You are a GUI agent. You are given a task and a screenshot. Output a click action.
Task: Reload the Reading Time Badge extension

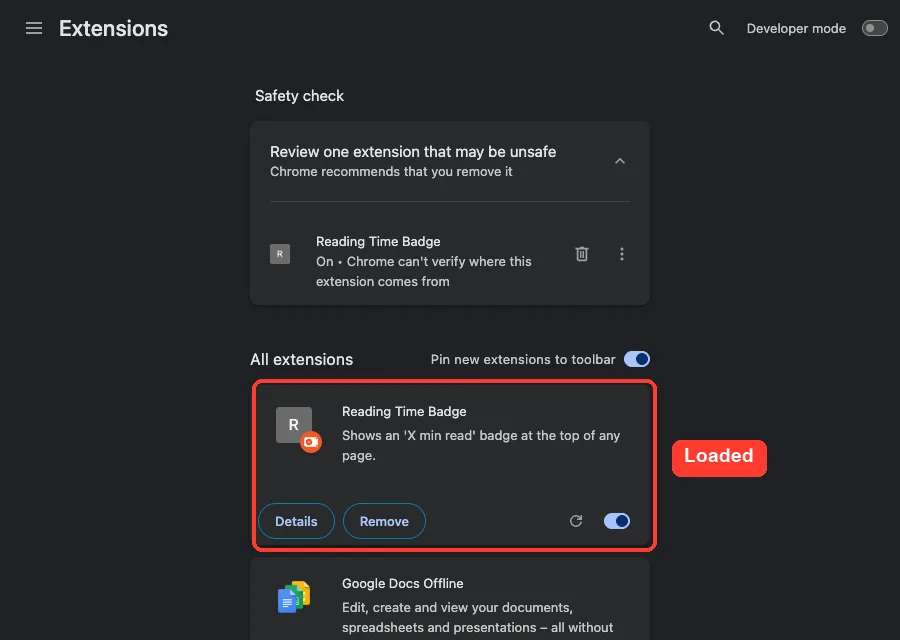[x=576, y=521]
